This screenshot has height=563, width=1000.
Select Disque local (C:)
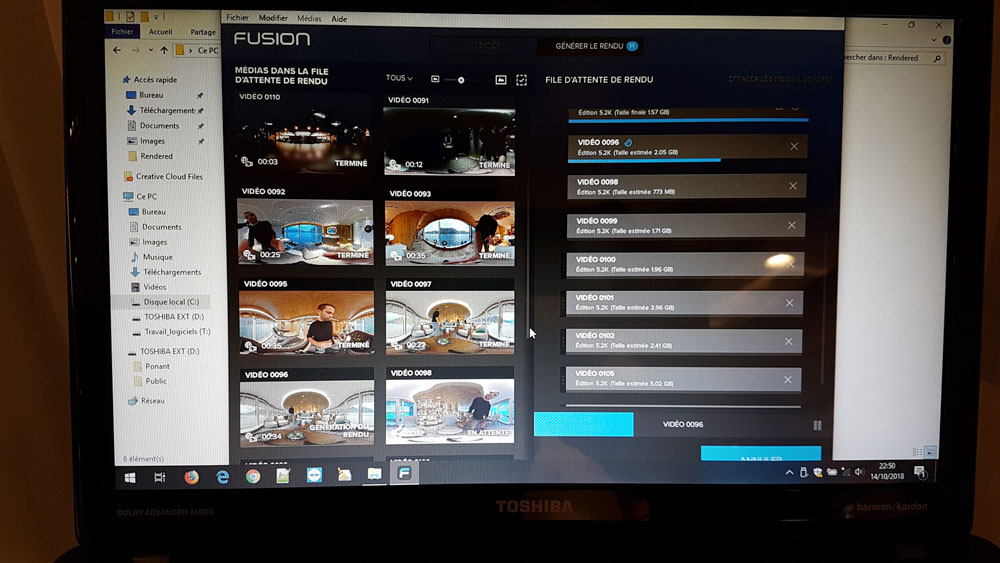click(165, 302)
